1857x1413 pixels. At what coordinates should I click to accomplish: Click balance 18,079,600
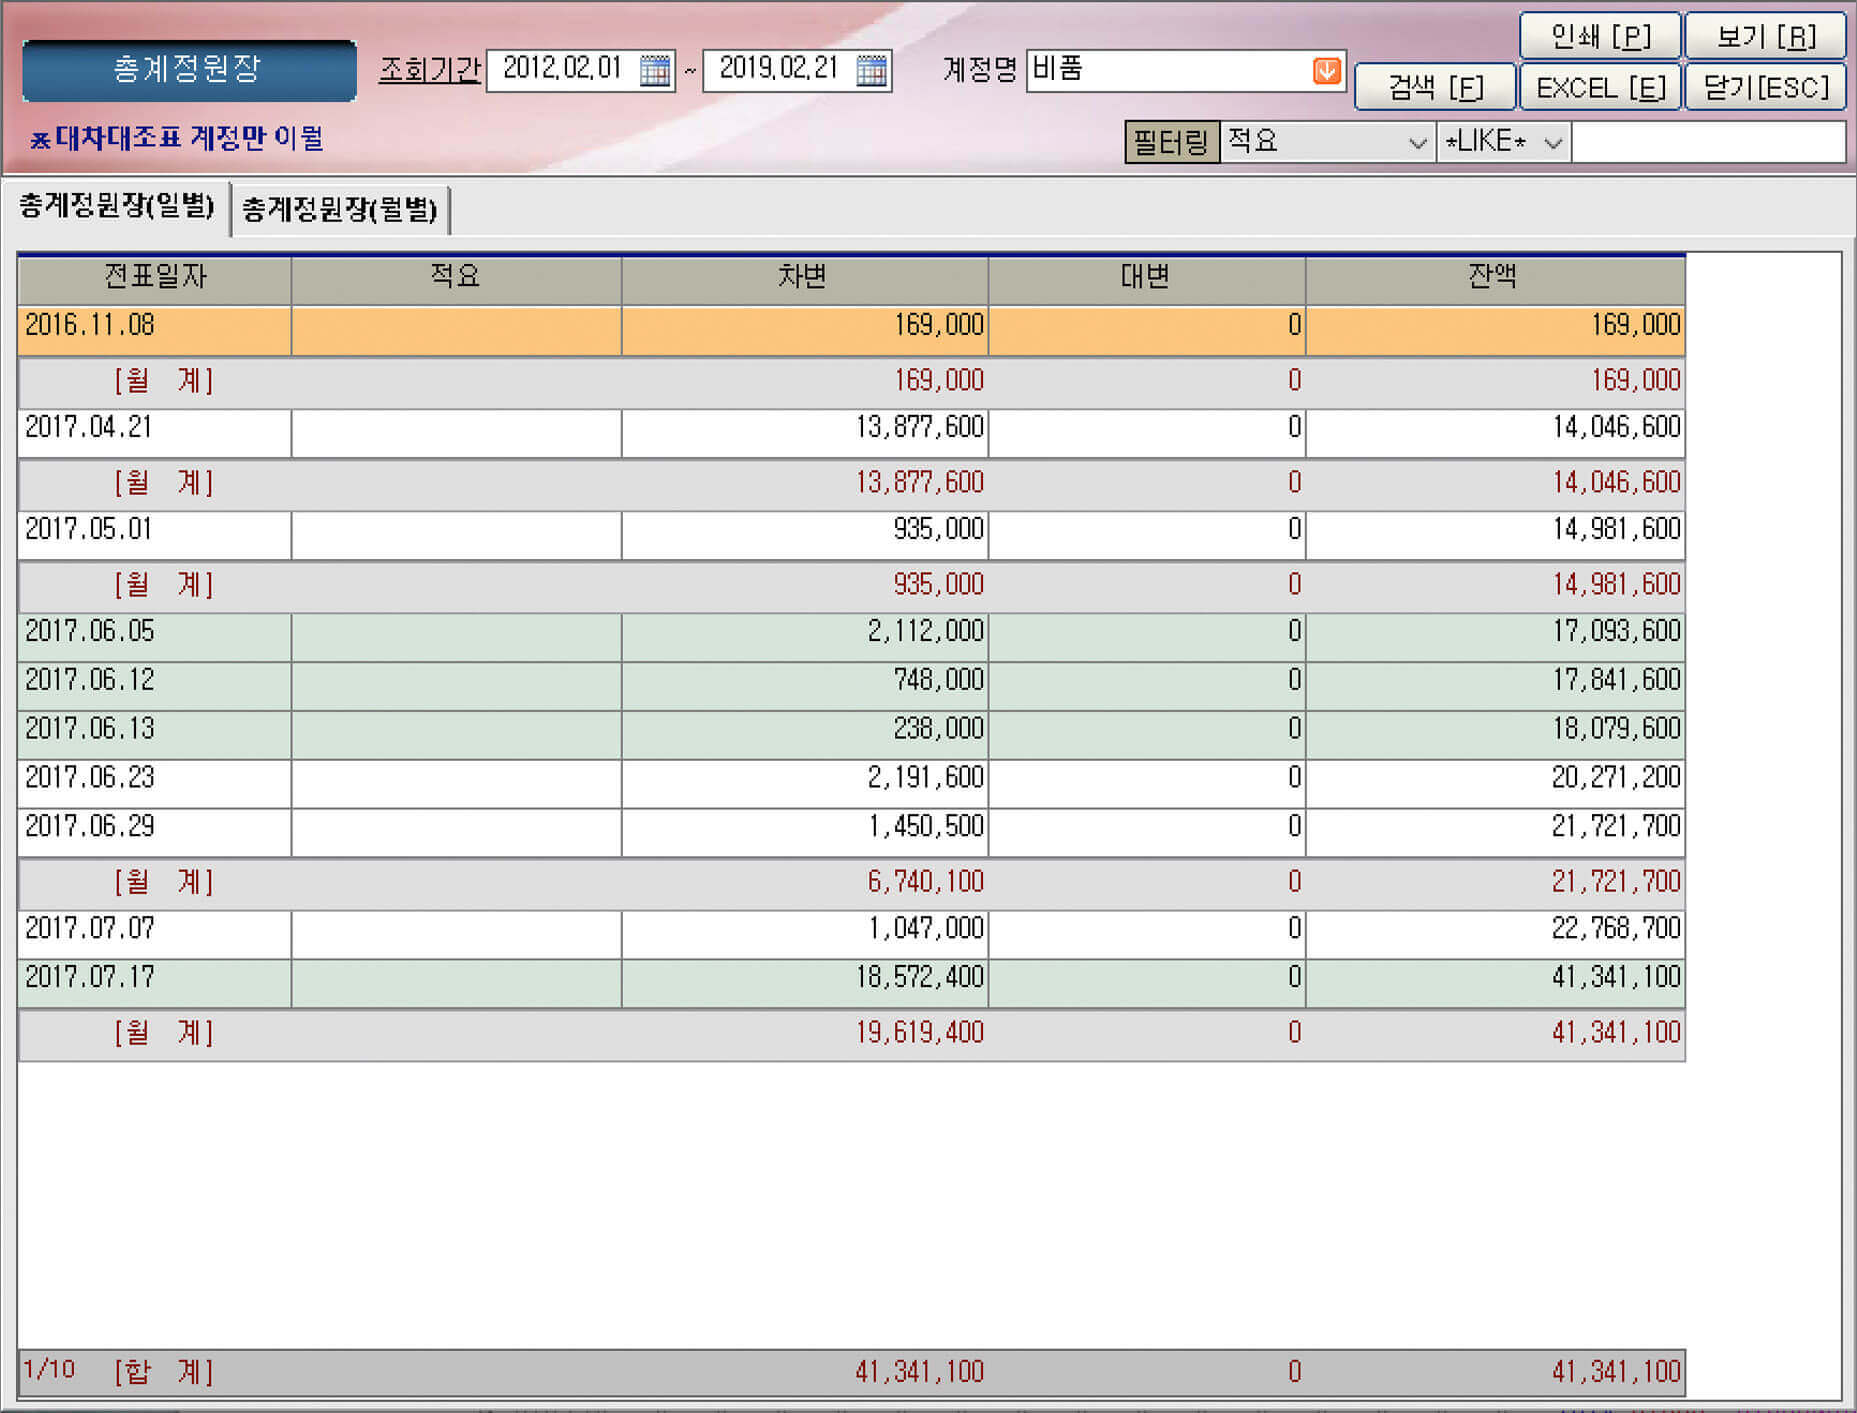tap(1617, 729)
